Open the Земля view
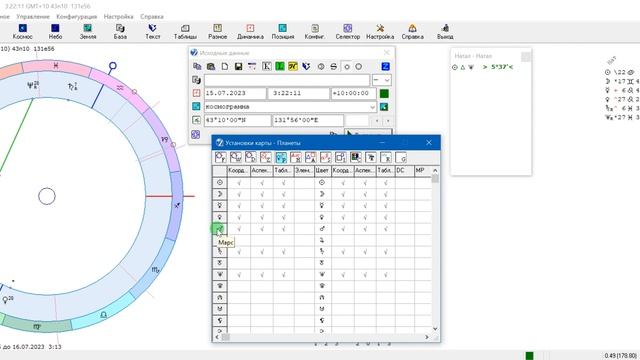 (x=87, y=31)
